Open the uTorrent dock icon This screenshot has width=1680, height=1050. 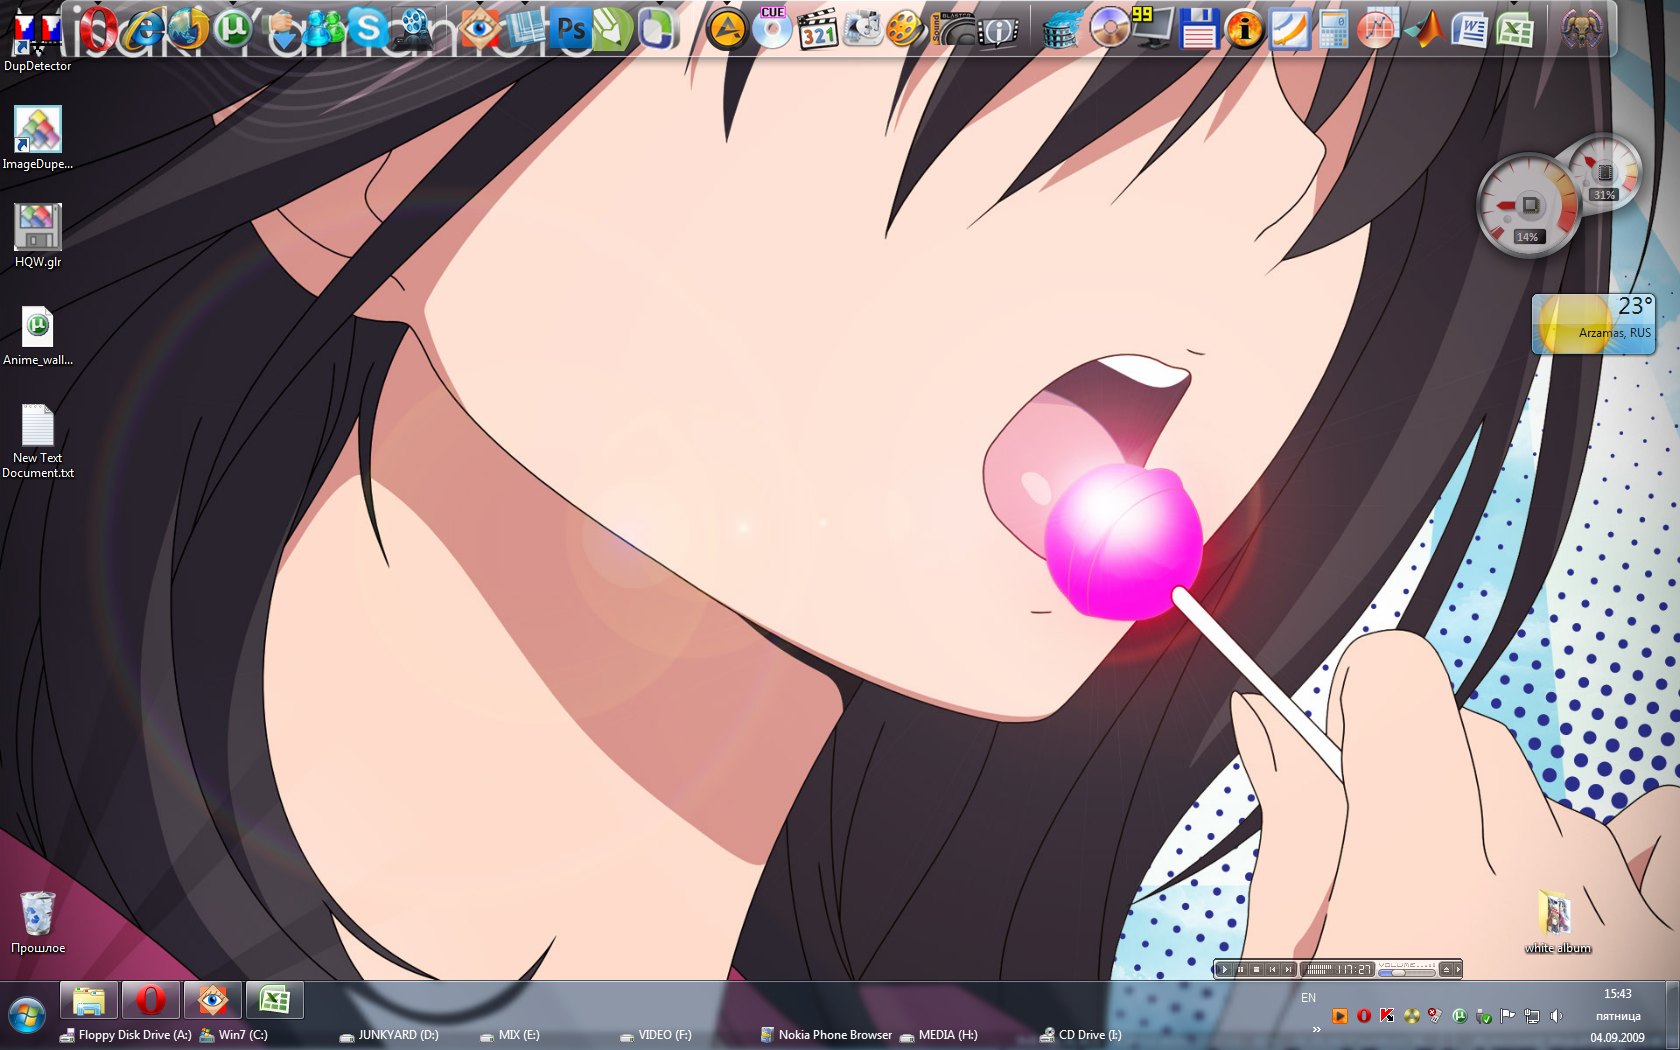(232, 28)
